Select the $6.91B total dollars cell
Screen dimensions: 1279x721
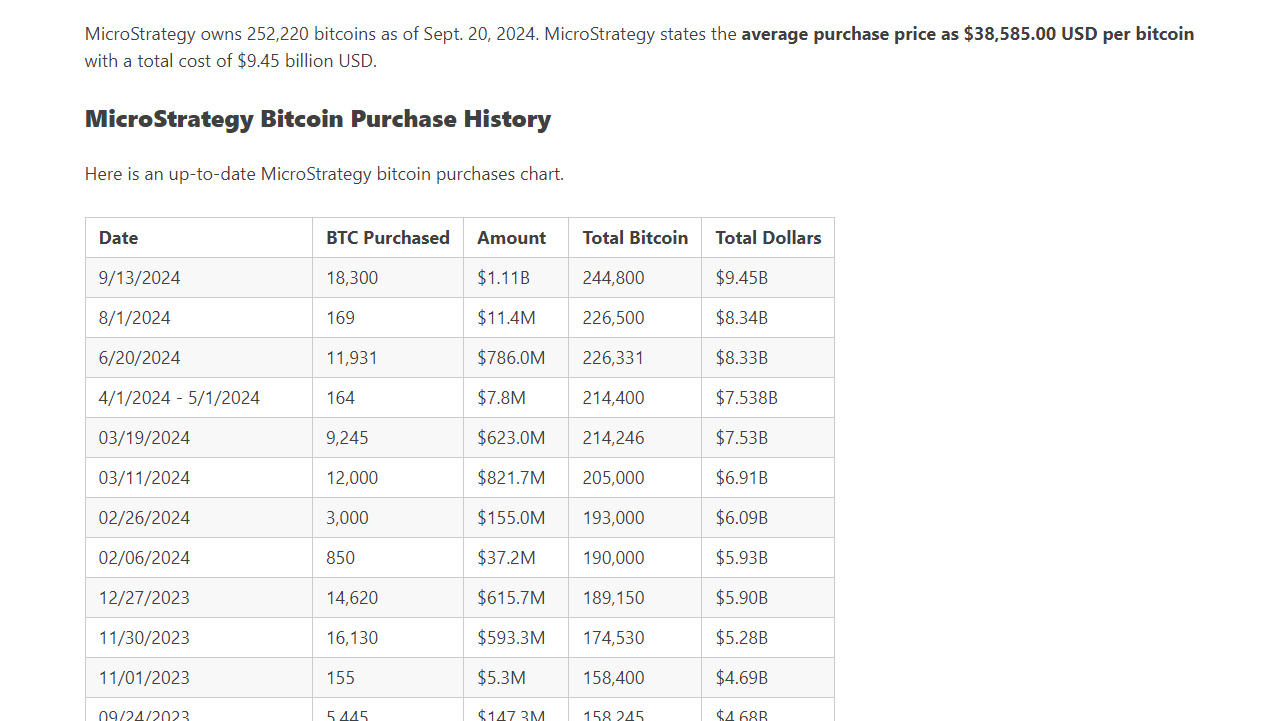pyautogui.click(x=768, y=478)
